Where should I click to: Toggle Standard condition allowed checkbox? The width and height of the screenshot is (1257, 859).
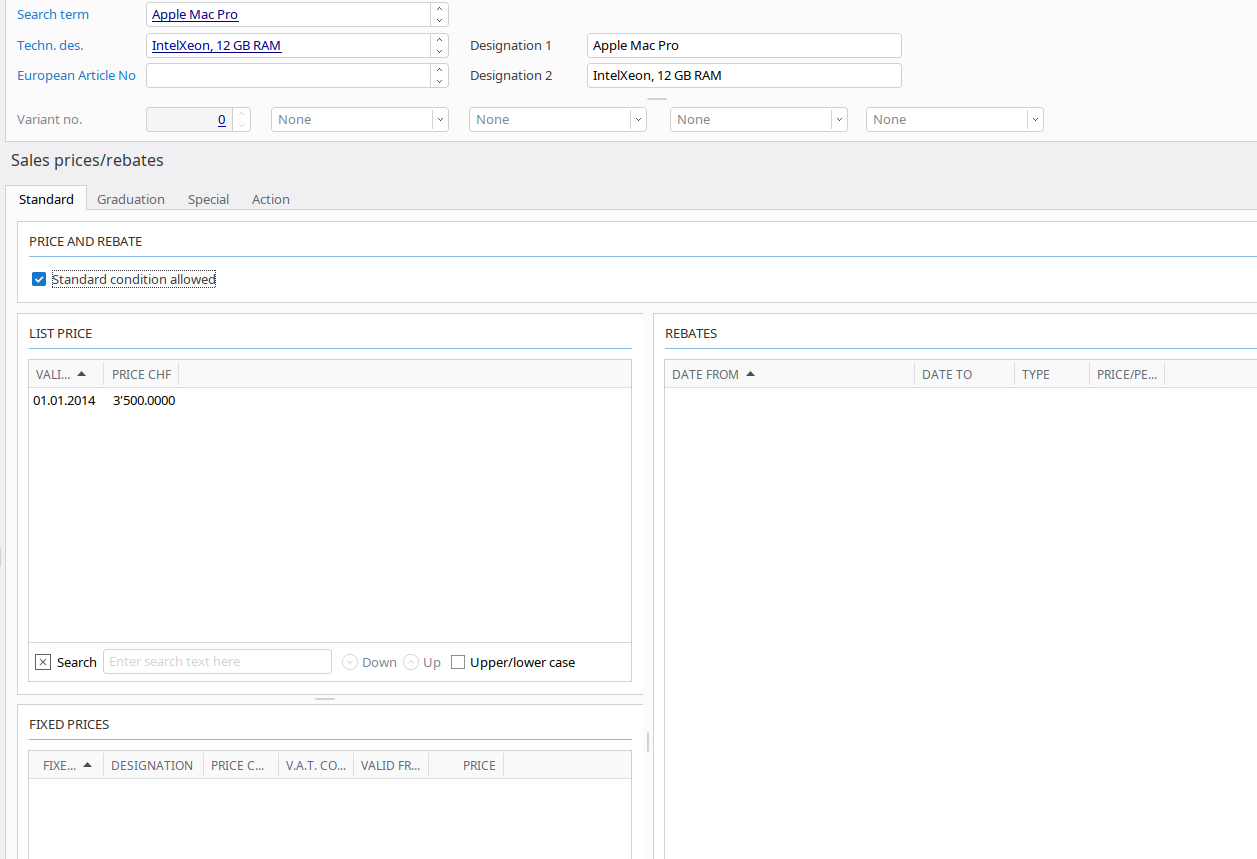pyautogui.click(x=39, y=279)
